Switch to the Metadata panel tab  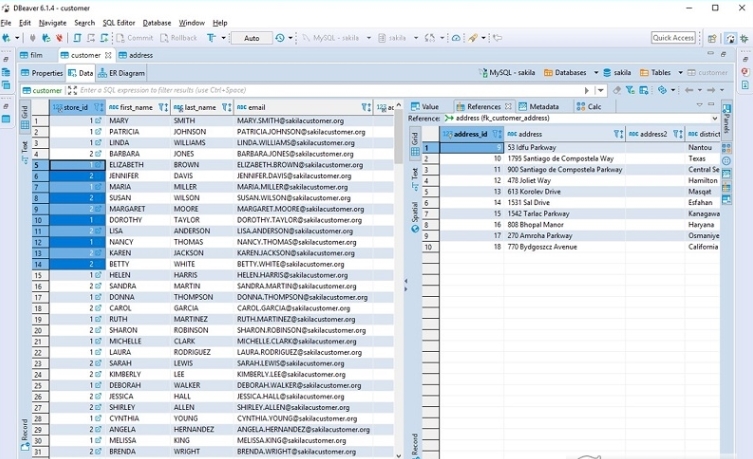point(539,107)
